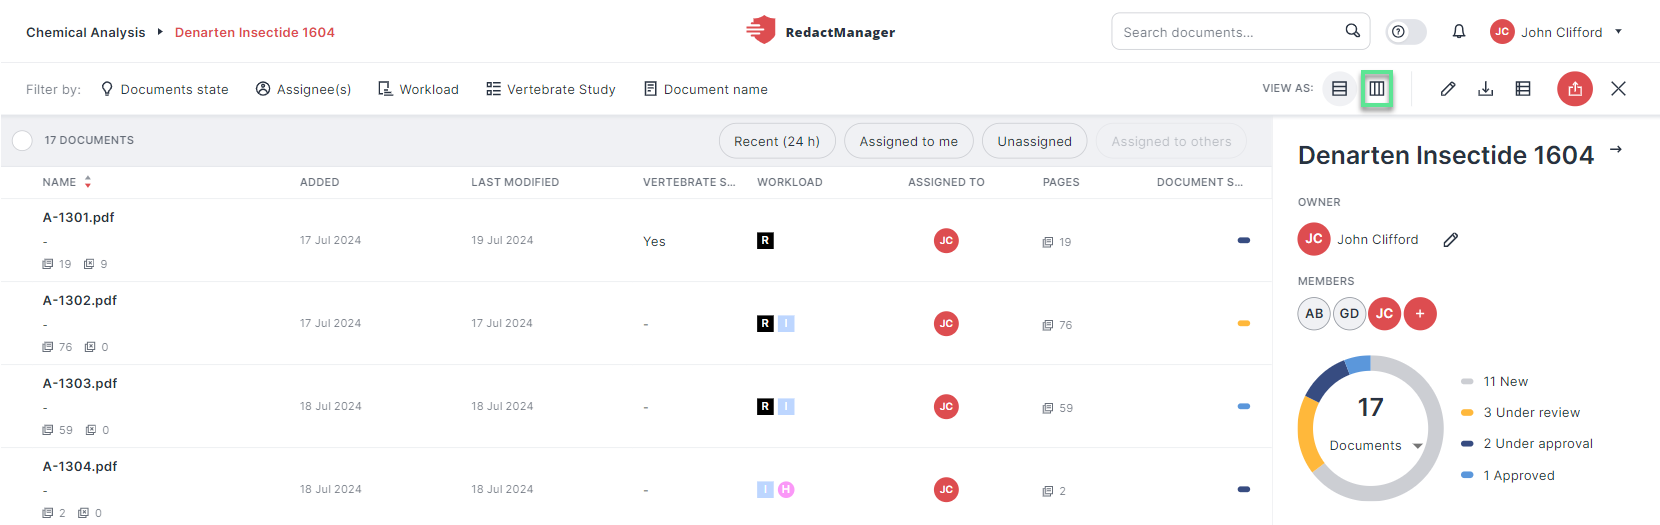Click GD member avatar

coord(1349,313)
